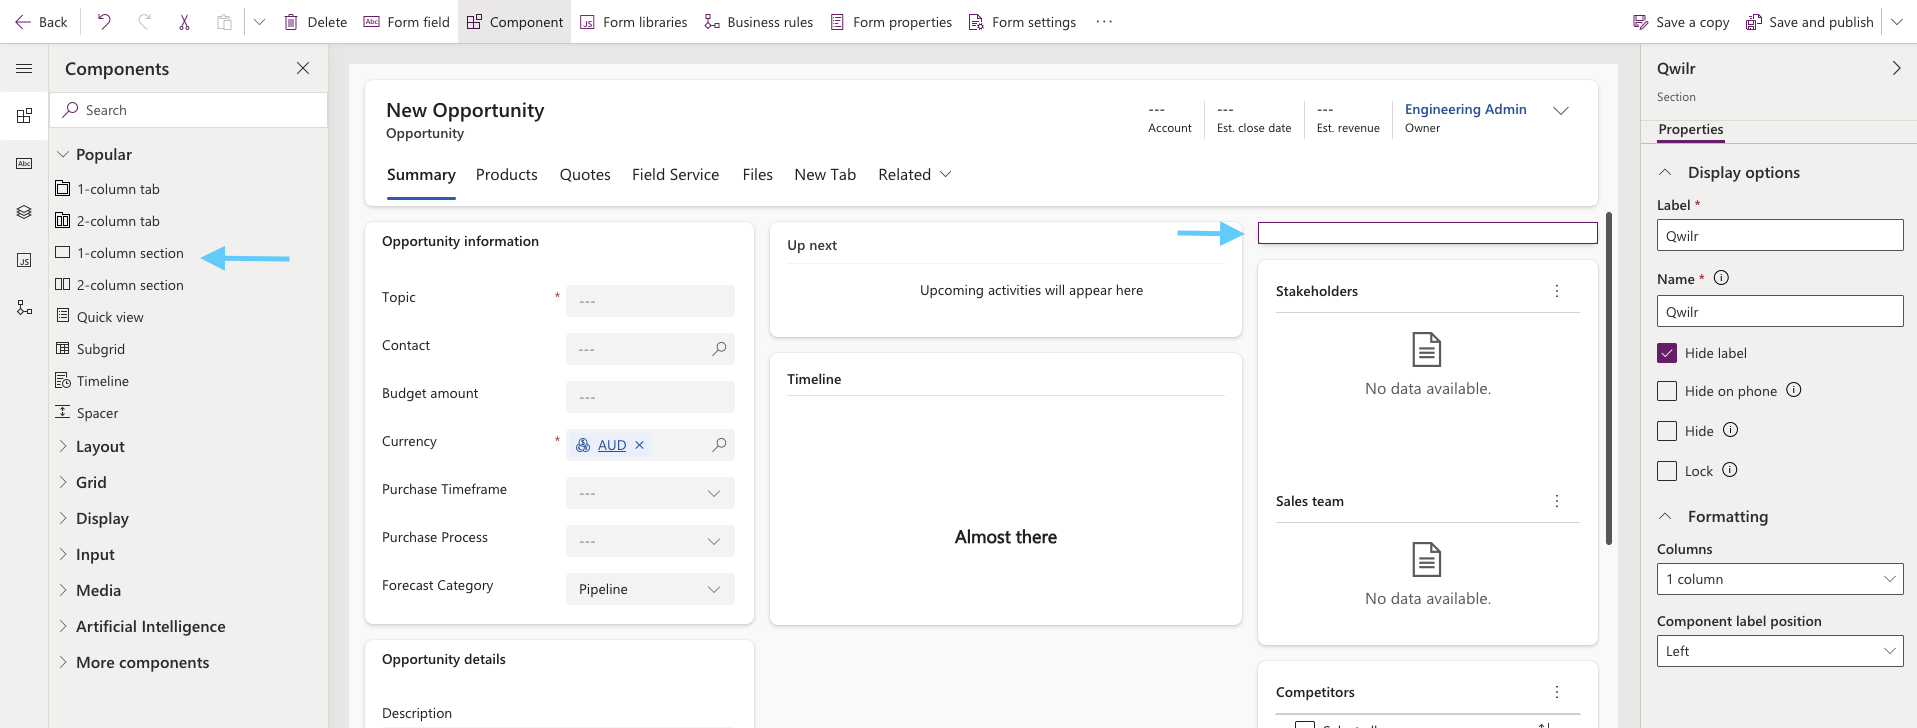Viewport: 1917px width, 728px height.
Task: Open the Form field toolbar button
Action: click(x=406, y=22)
